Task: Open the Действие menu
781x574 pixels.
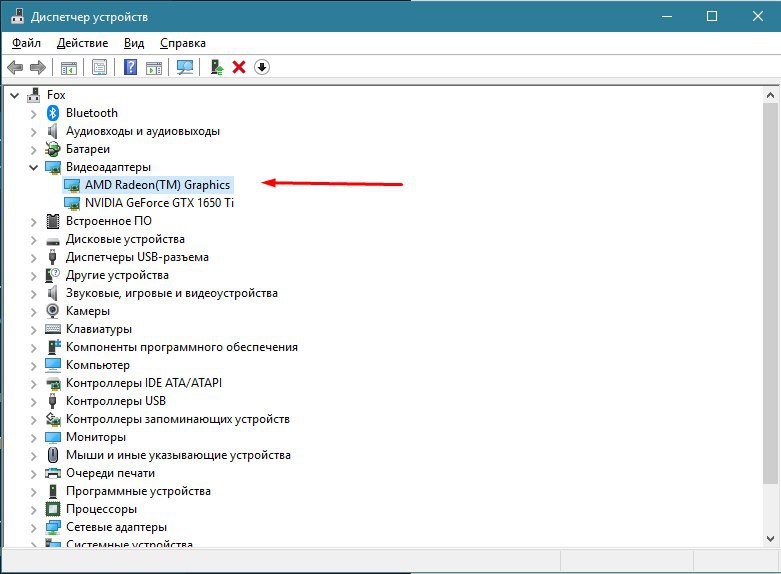Action: point(82,43)
